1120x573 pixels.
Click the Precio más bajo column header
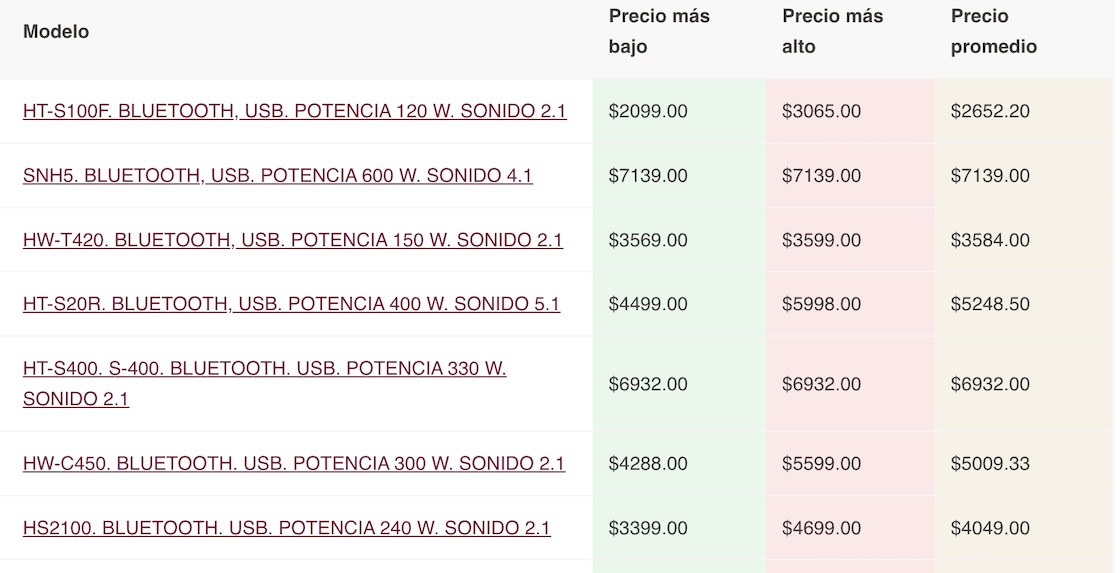coord(658,32)
